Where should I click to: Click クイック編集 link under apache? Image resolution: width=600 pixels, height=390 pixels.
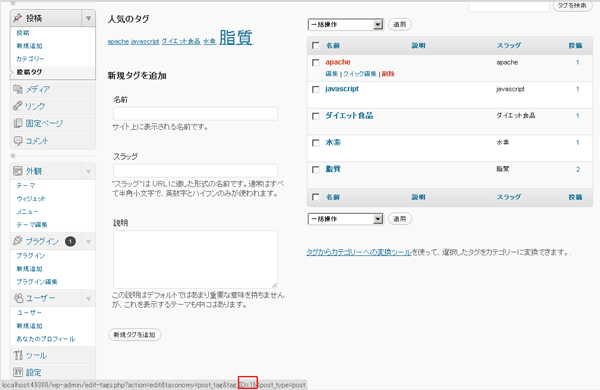click(360, 74)
